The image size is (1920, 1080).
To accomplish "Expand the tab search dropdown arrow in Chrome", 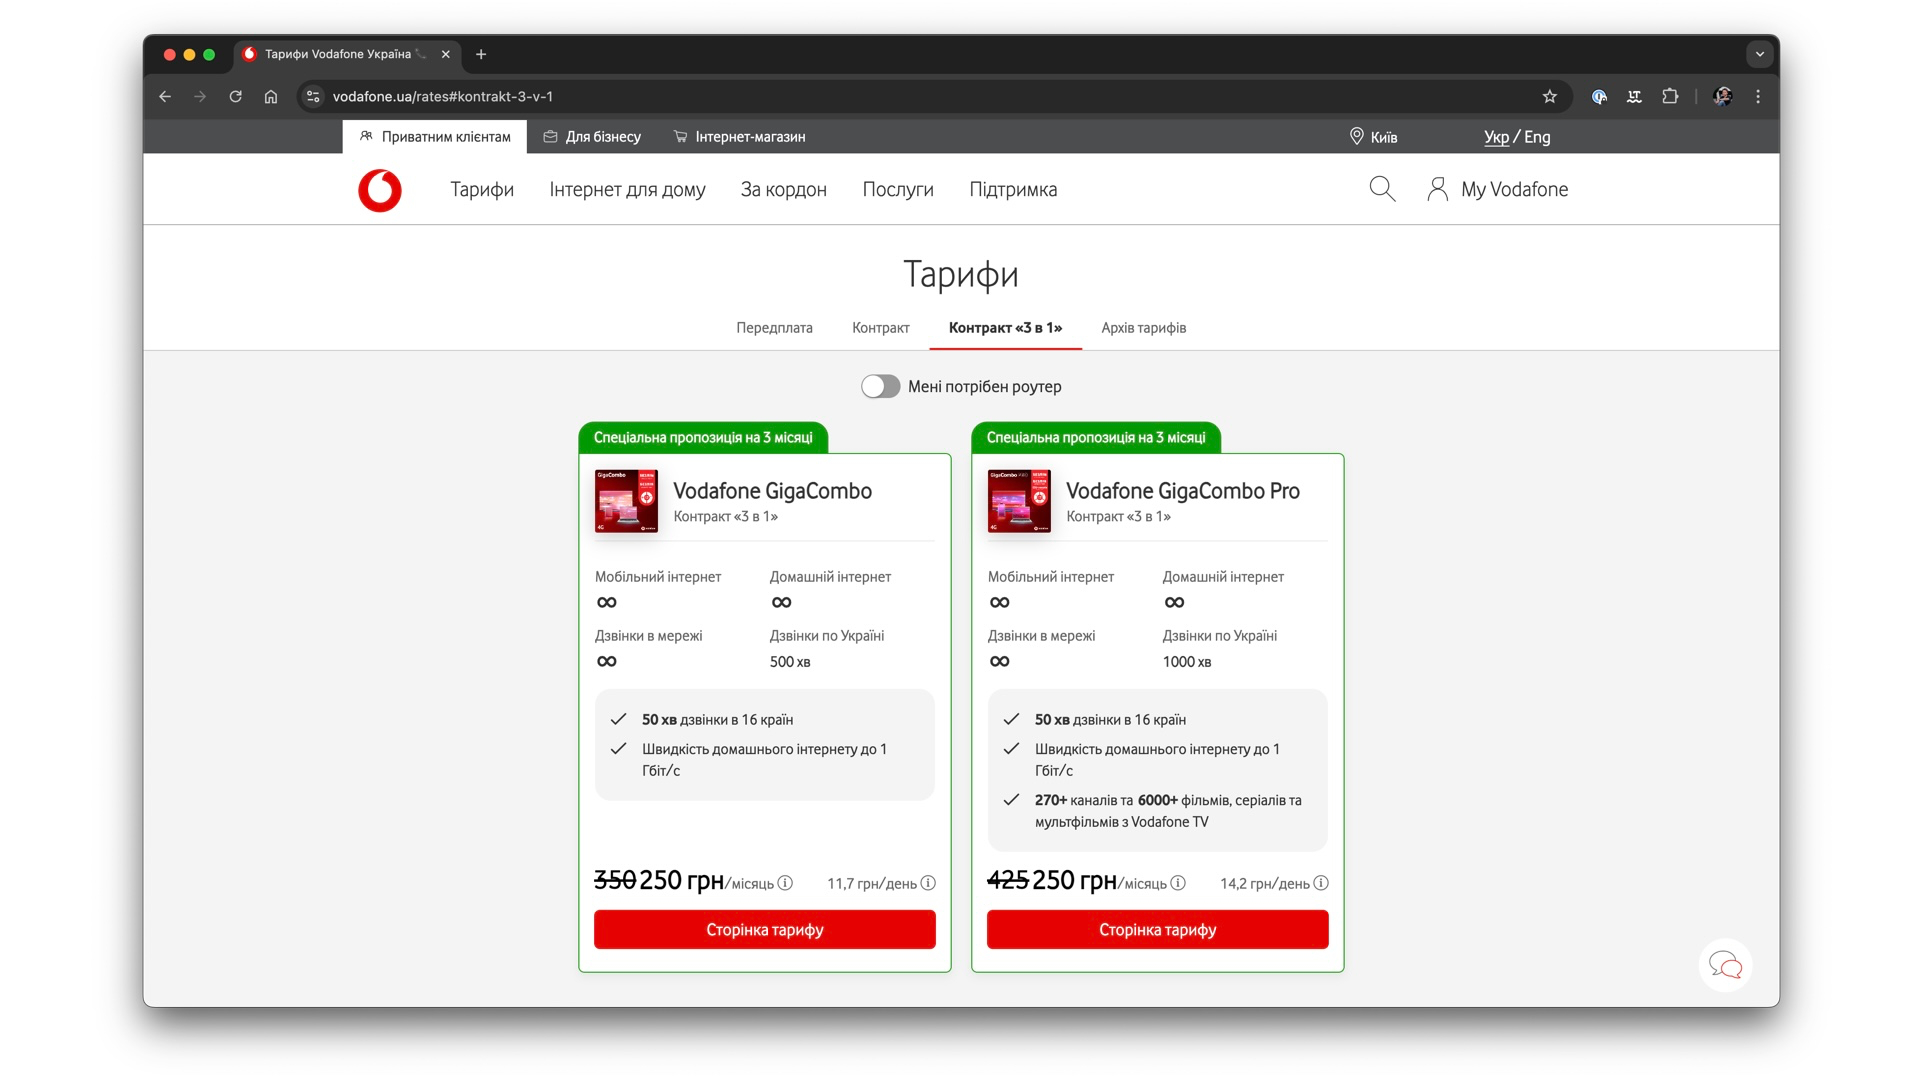I will click(x=1760, y=54).
